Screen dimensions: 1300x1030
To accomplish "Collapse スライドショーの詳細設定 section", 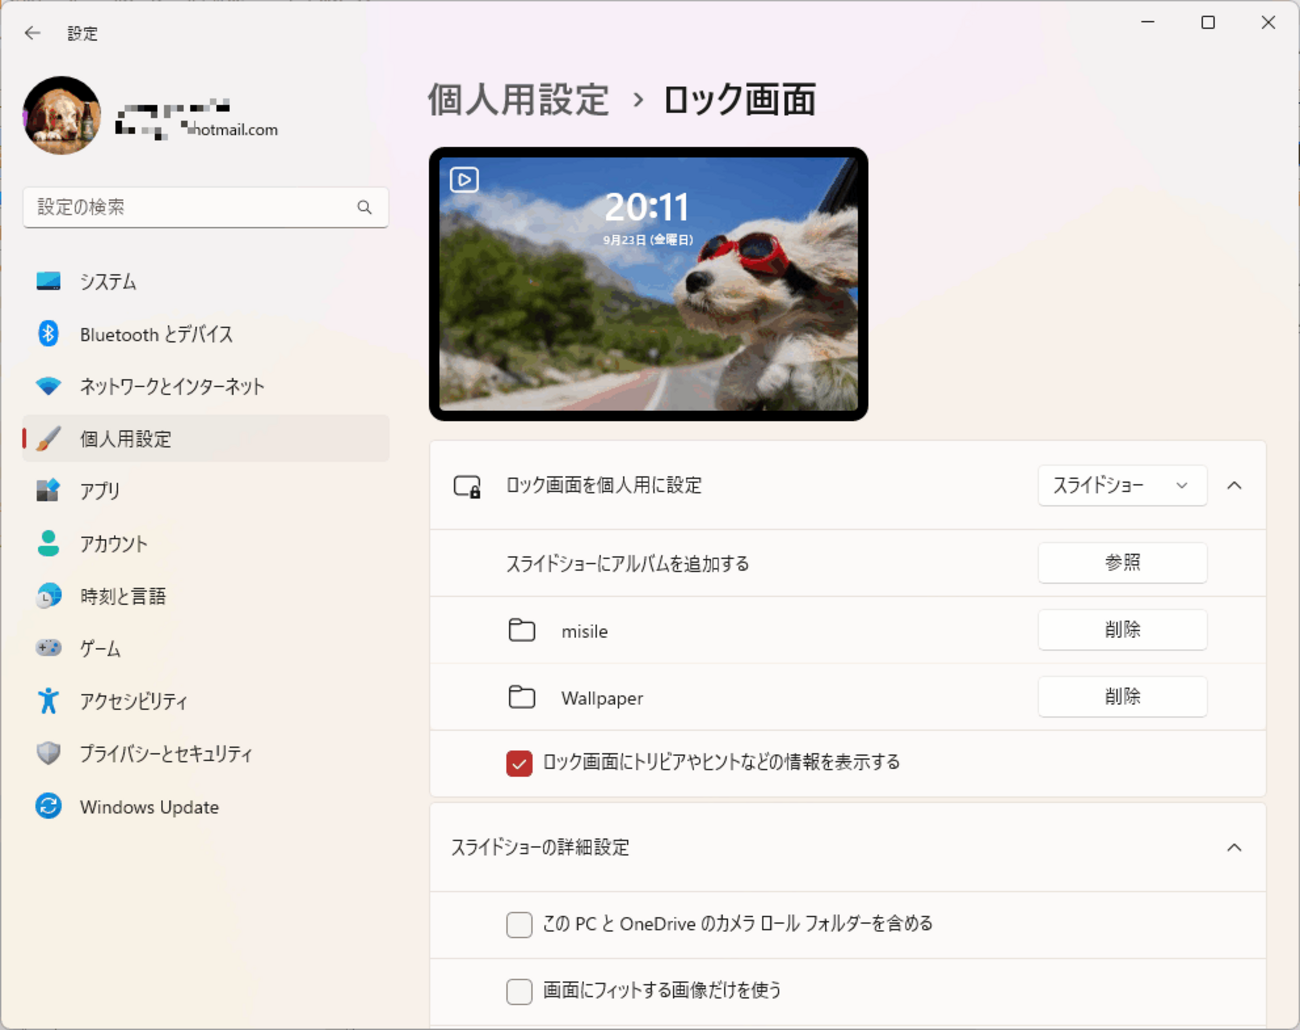I will (x=1235, y=848).
